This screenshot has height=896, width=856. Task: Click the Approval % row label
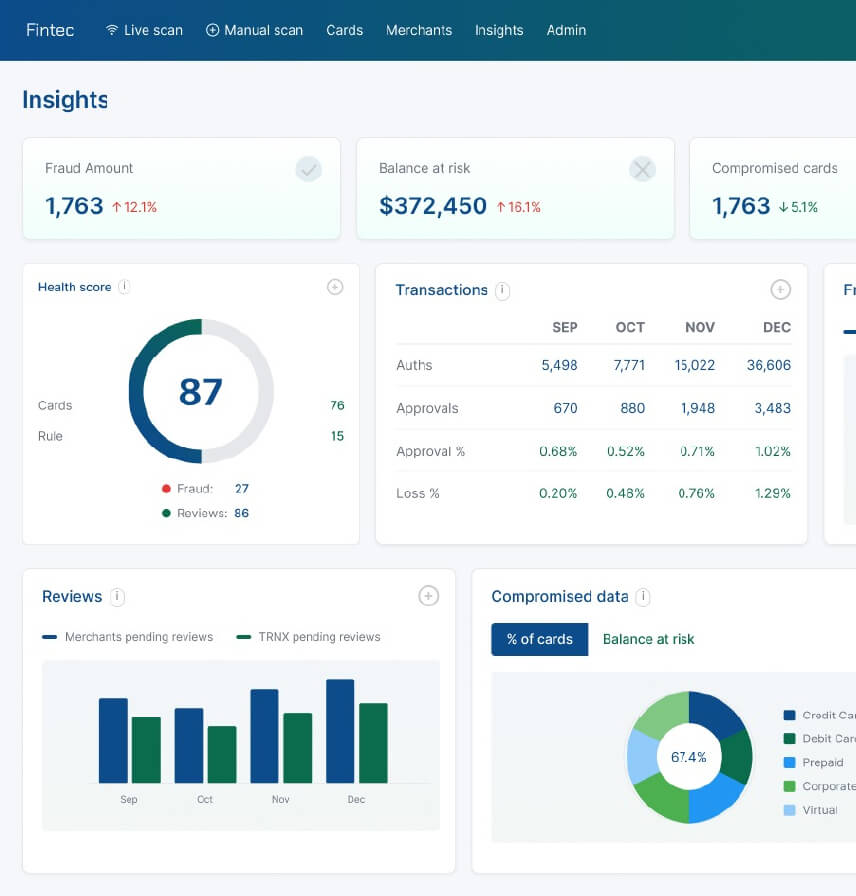430,451
